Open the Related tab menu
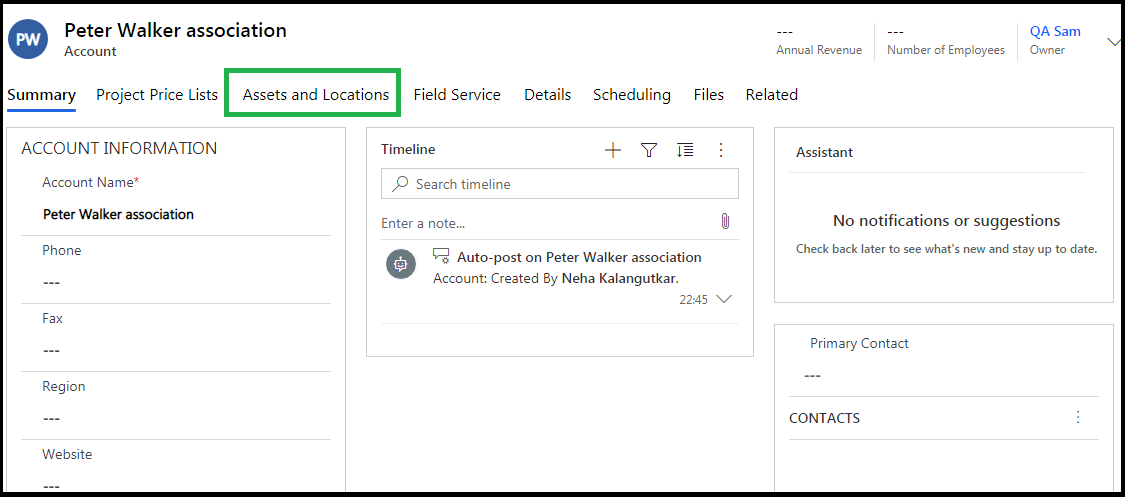 771,95
